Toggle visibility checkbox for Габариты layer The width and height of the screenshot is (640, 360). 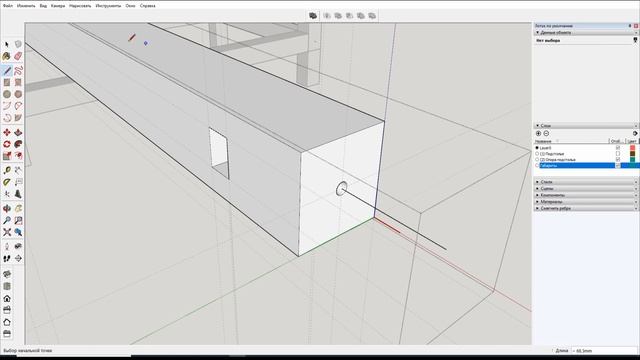(618, 166)
